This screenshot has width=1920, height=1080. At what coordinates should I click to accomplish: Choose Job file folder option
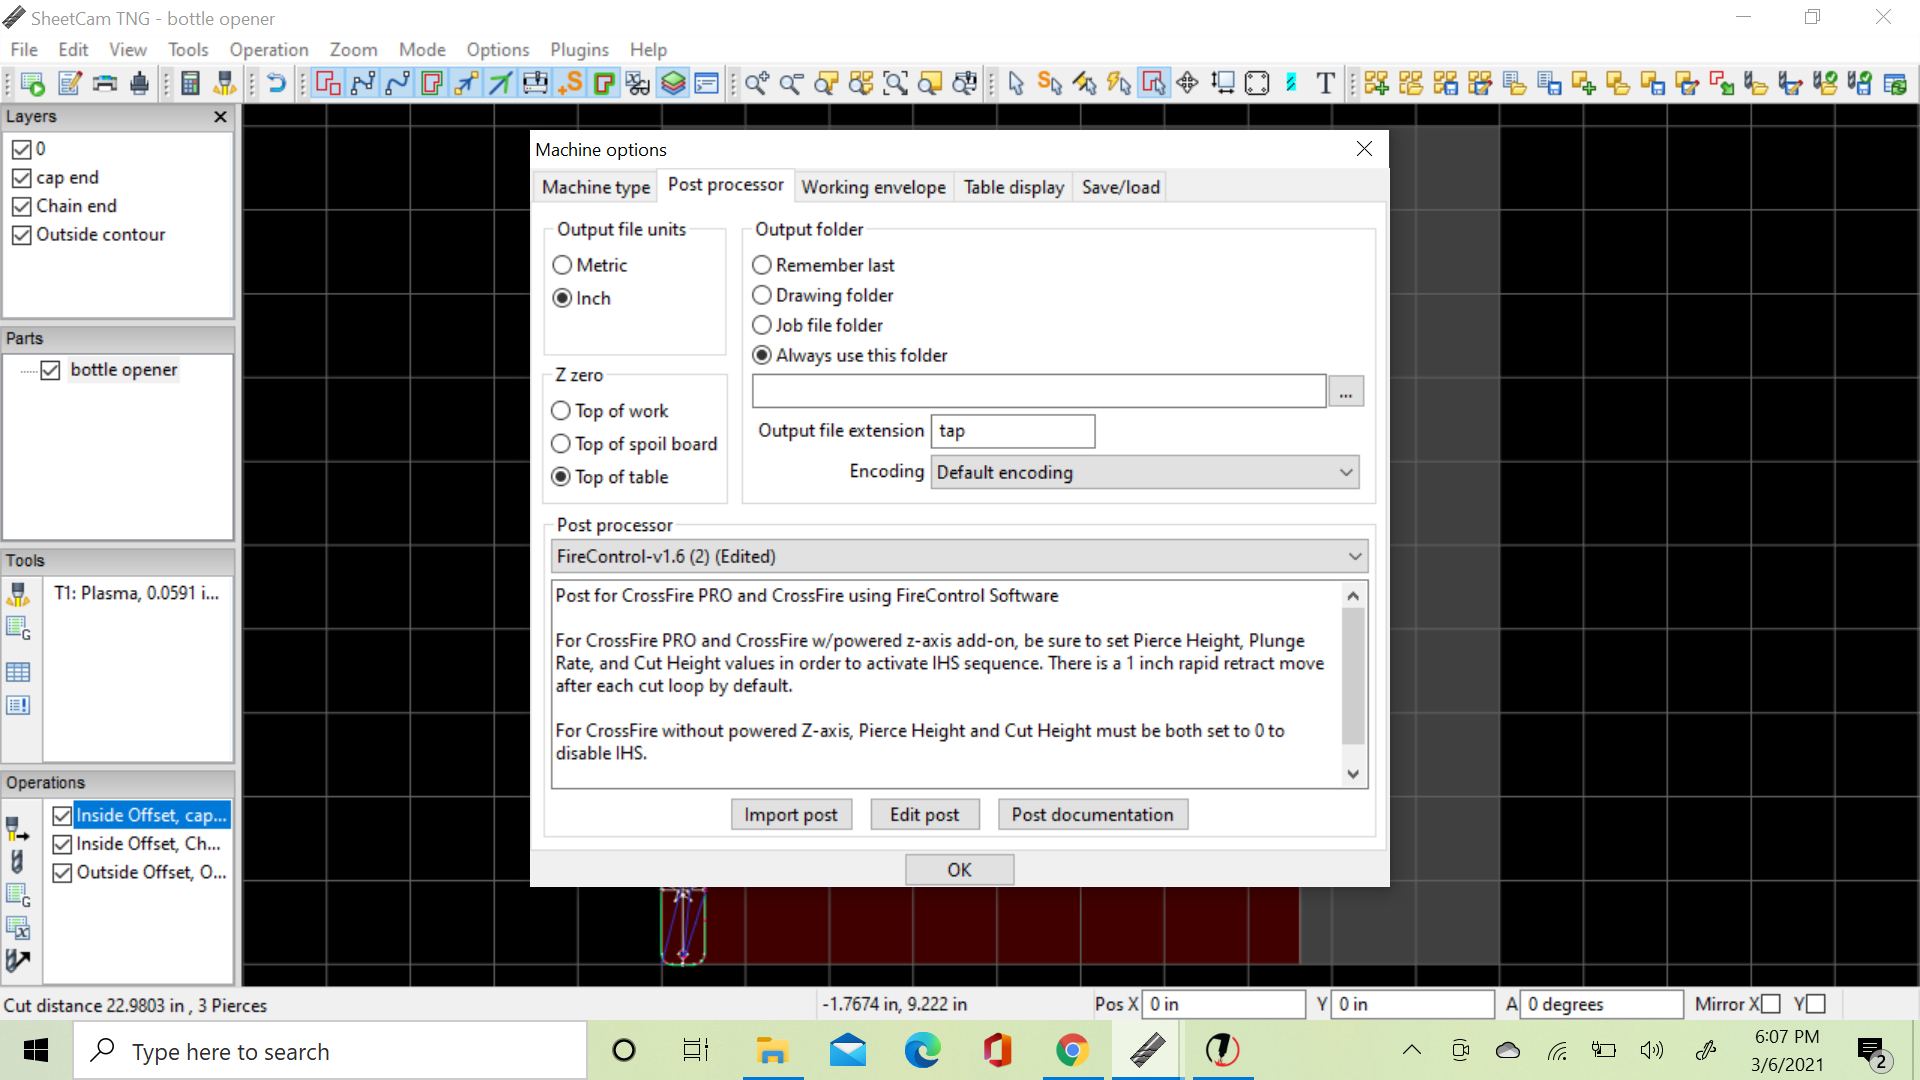click(x=818, y=325)
